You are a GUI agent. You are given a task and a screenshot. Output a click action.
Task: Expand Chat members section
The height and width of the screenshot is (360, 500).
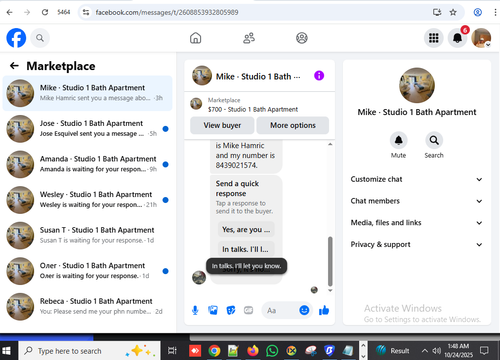click(x=416, y=201)
